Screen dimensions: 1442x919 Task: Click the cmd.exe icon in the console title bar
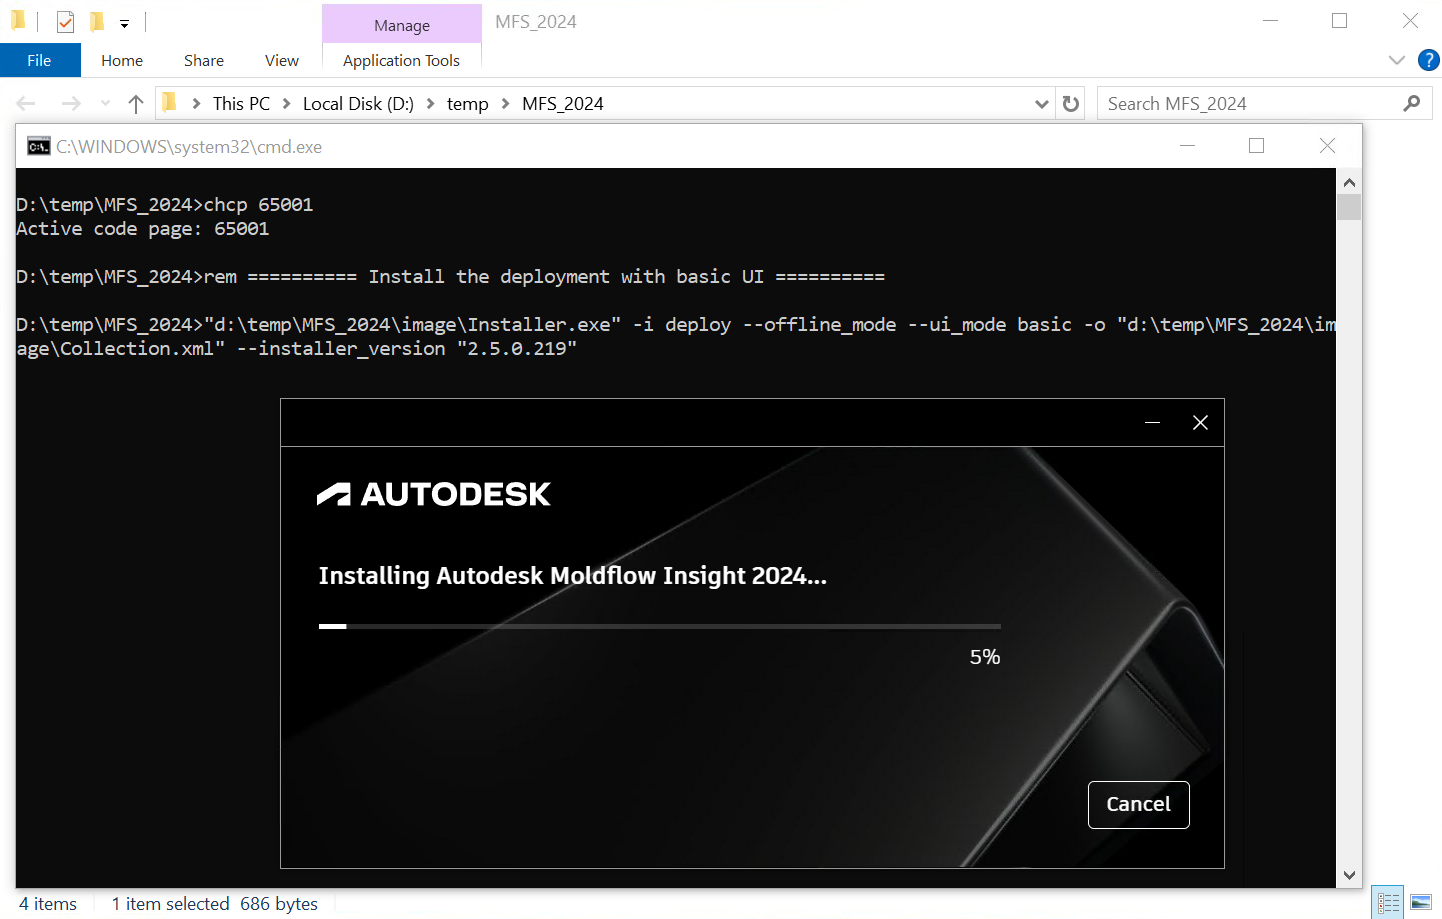tap(37, 146)
